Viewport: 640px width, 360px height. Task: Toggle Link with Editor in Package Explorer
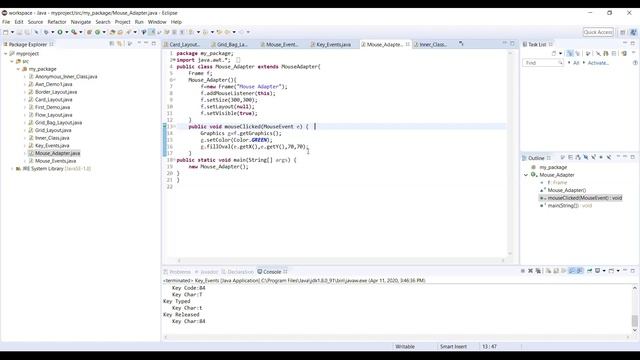tap(120, 43)
